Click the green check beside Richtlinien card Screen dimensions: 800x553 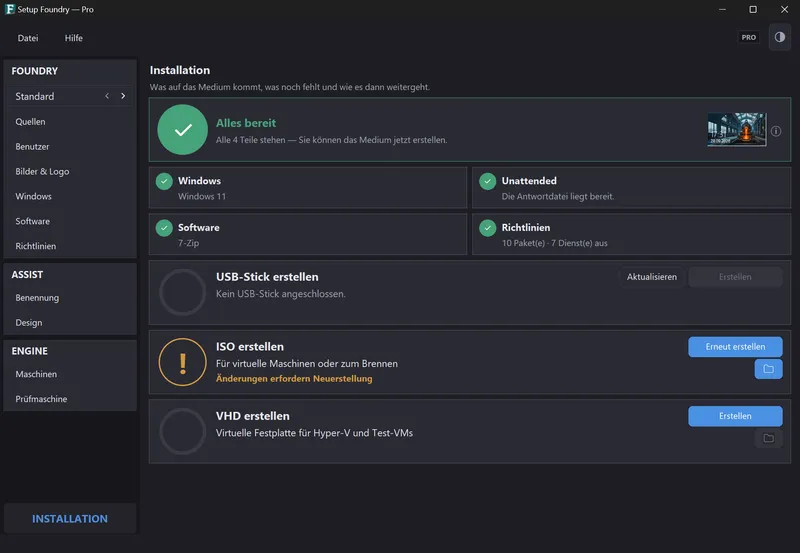[488, 228]
